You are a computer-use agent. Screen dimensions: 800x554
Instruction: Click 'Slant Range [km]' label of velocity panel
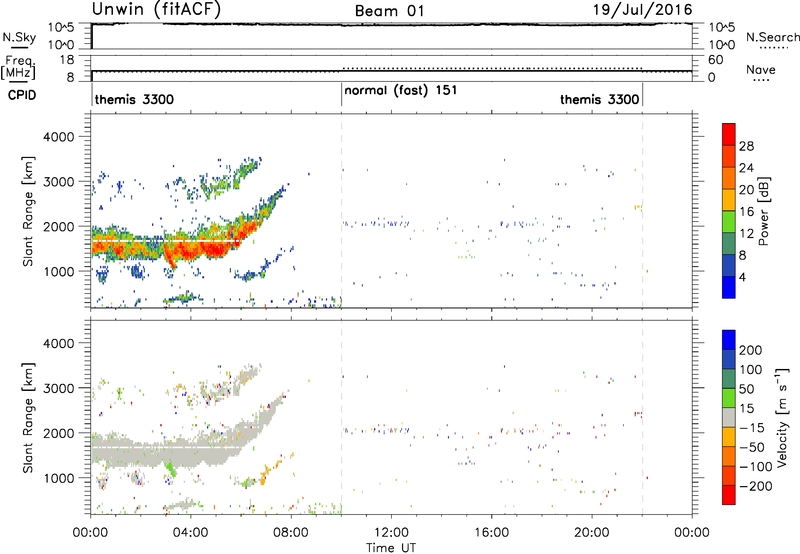28,417
